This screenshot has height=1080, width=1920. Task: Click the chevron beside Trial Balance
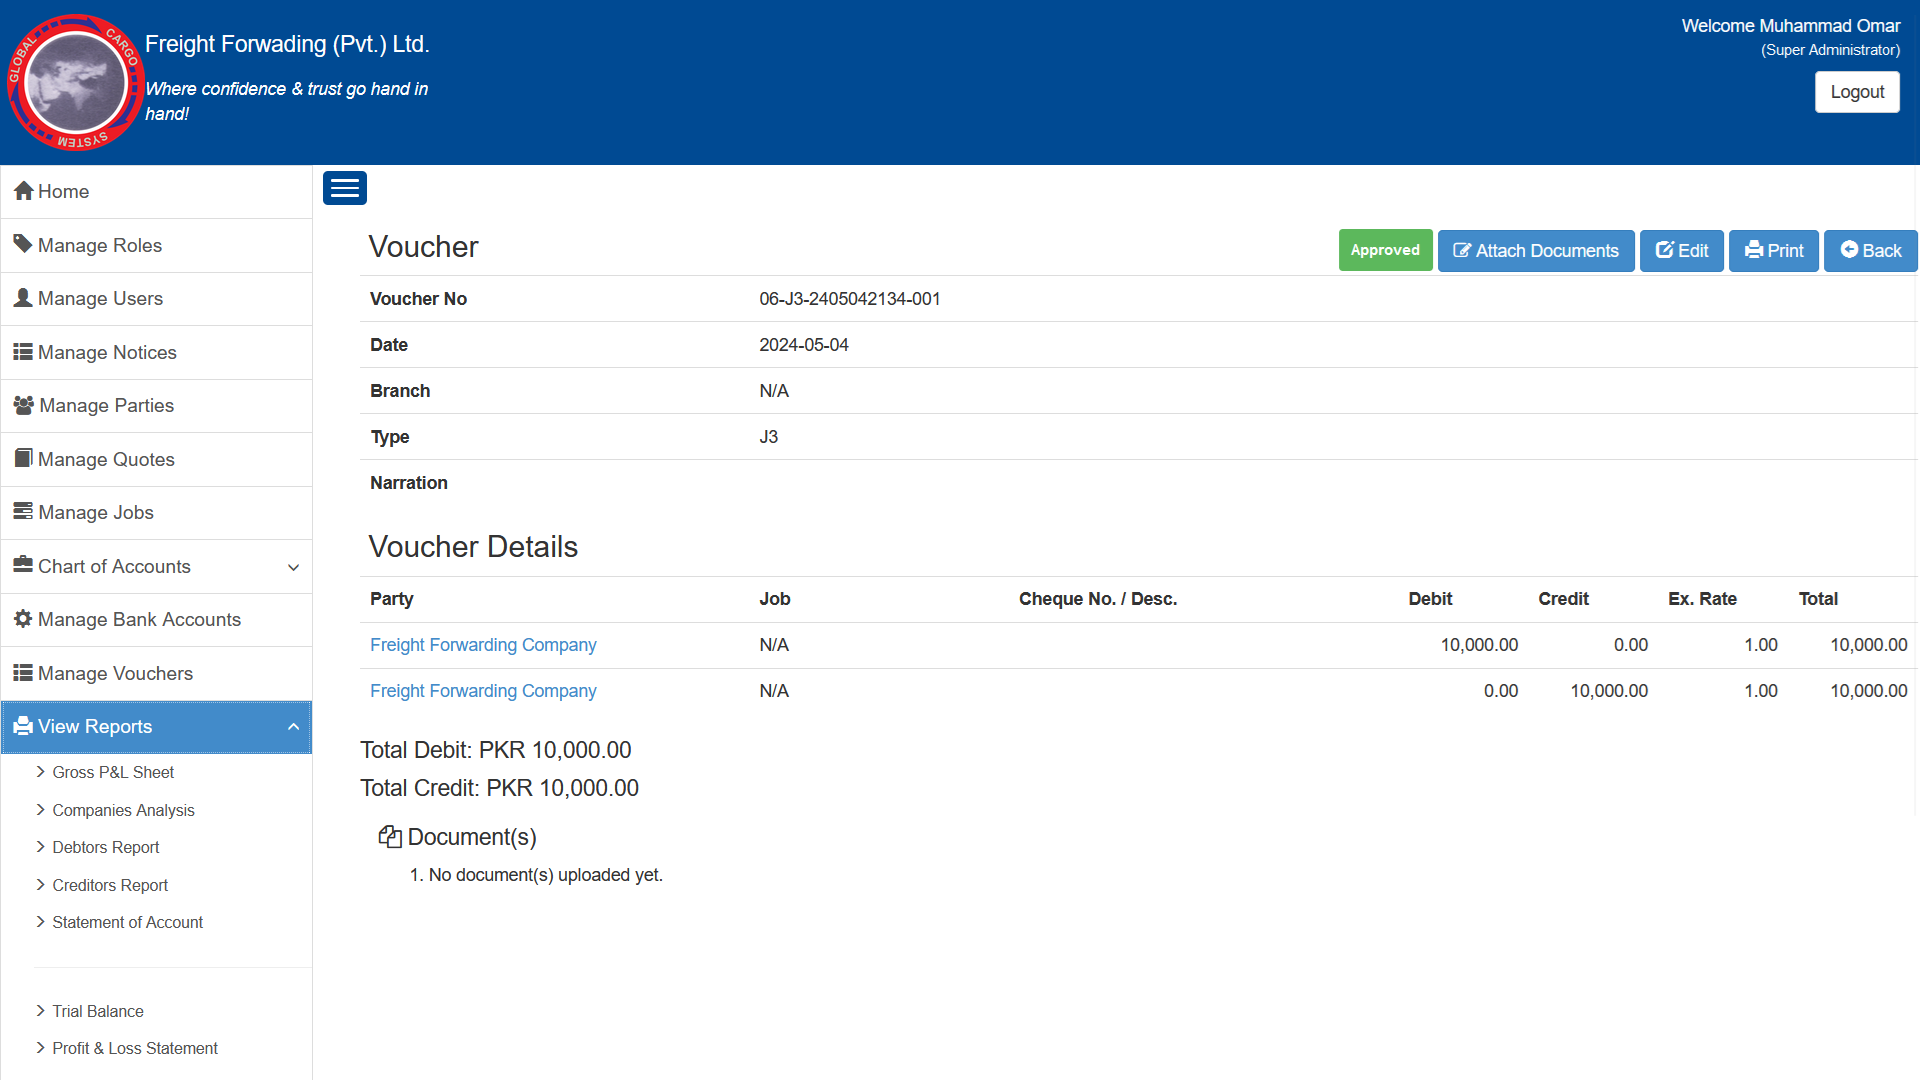[x=41, y=1010]
